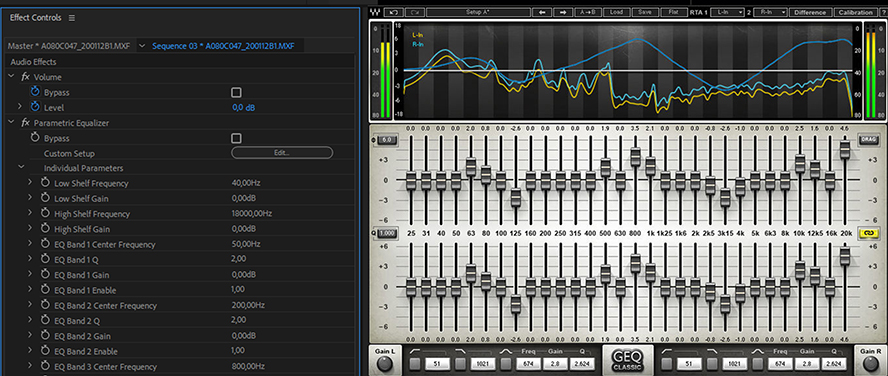Click the Gain L knob
Viewport: 888px width, 376px height.
(x=385, y=365)
